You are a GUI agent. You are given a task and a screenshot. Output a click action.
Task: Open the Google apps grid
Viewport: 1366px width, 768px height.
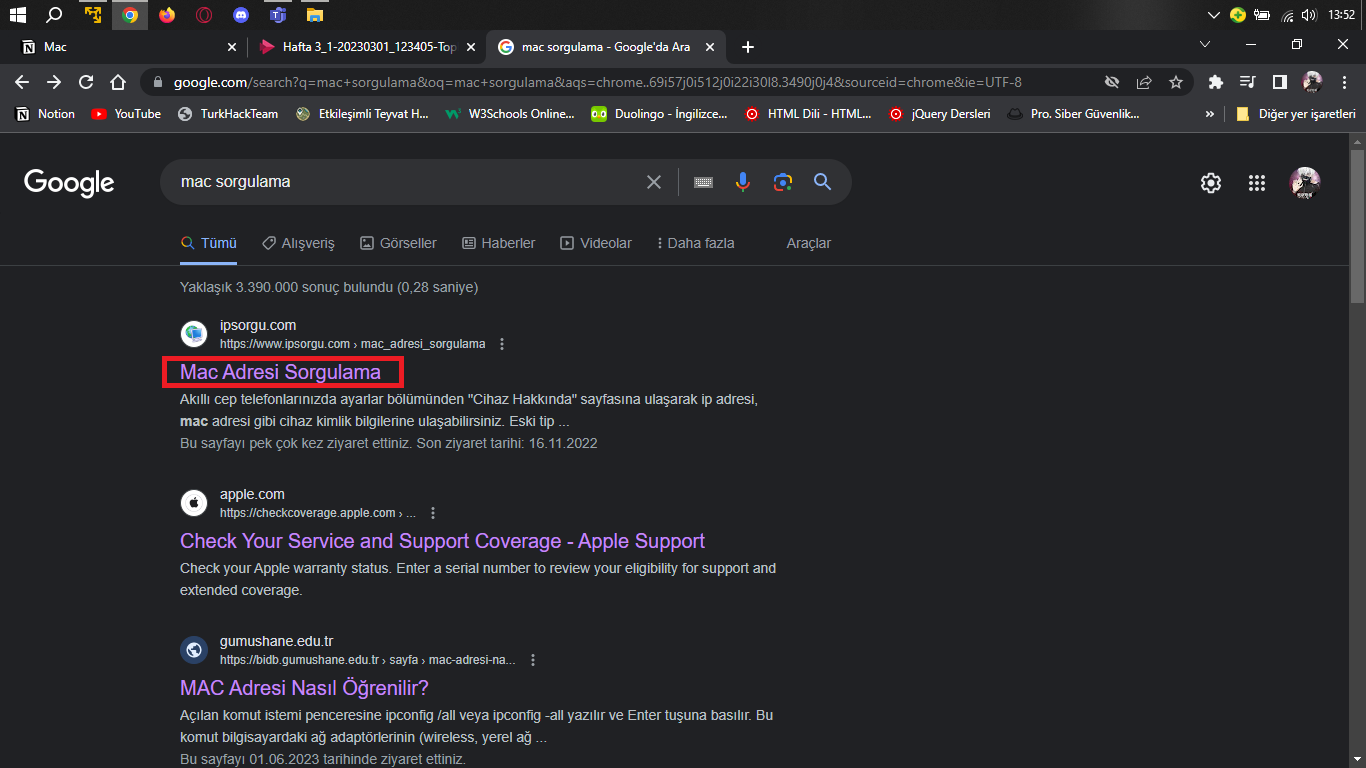(1257, 182)
